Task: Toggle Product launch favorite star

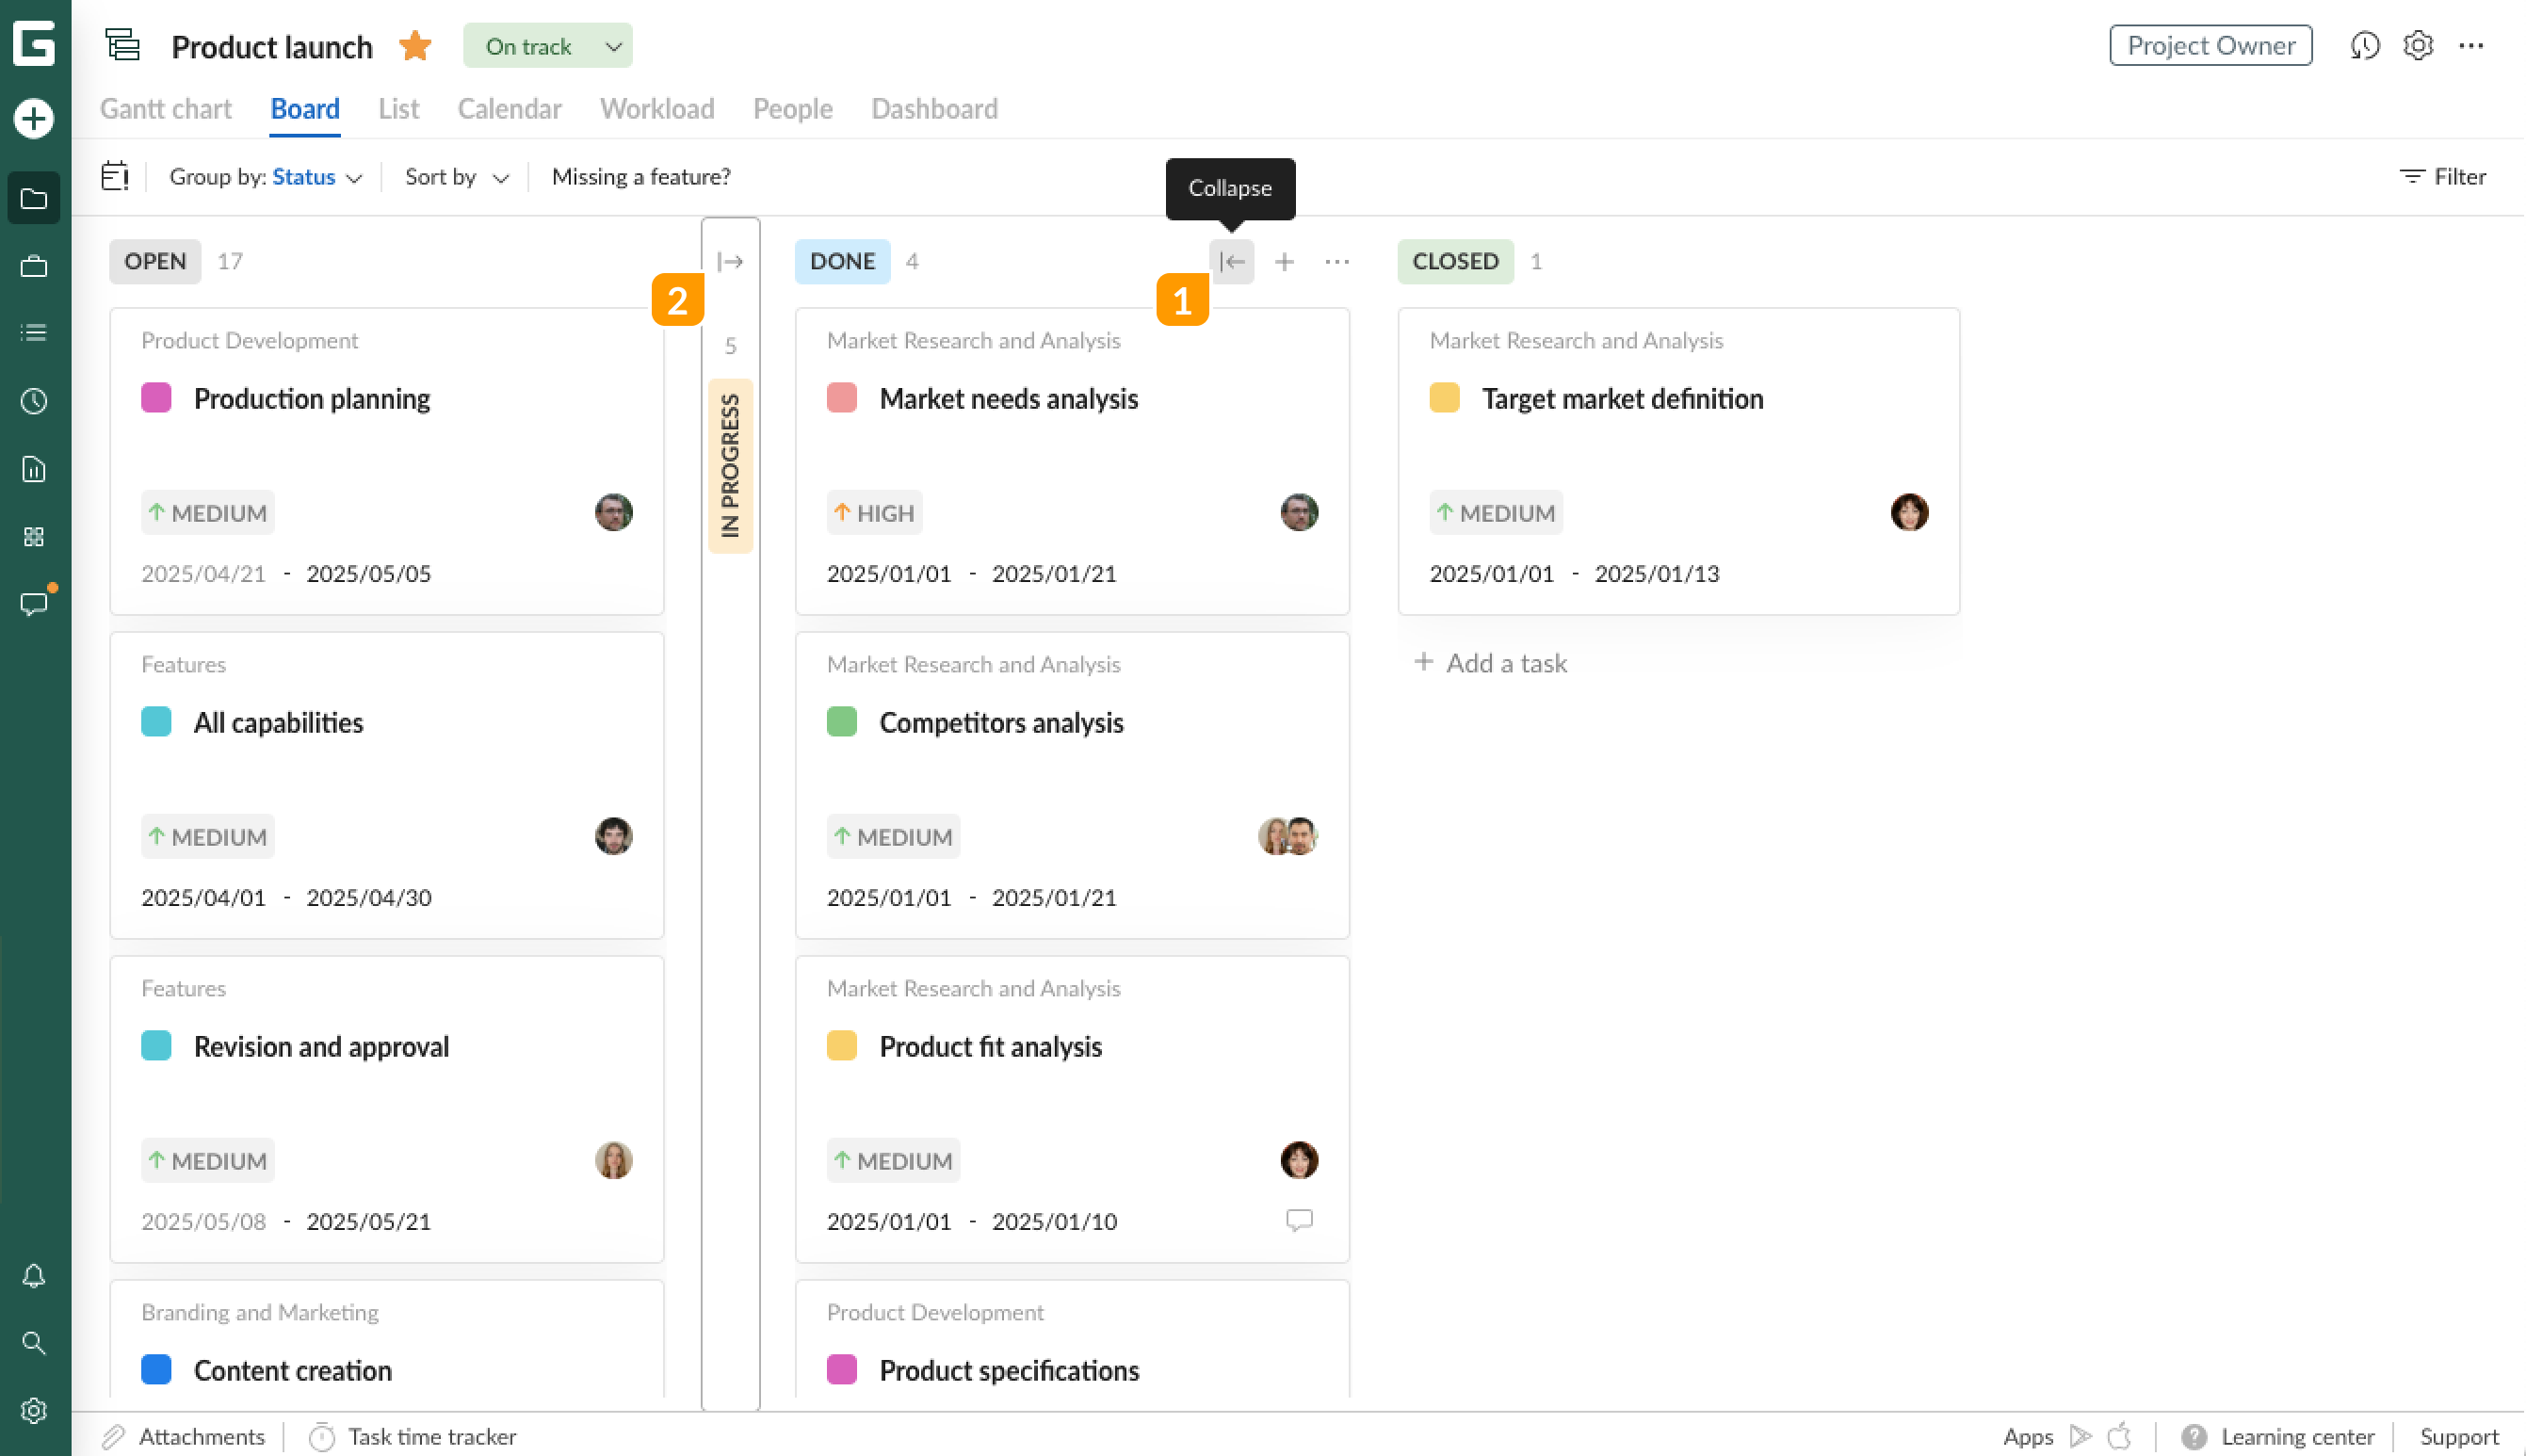Action: (x=414, y=45)
